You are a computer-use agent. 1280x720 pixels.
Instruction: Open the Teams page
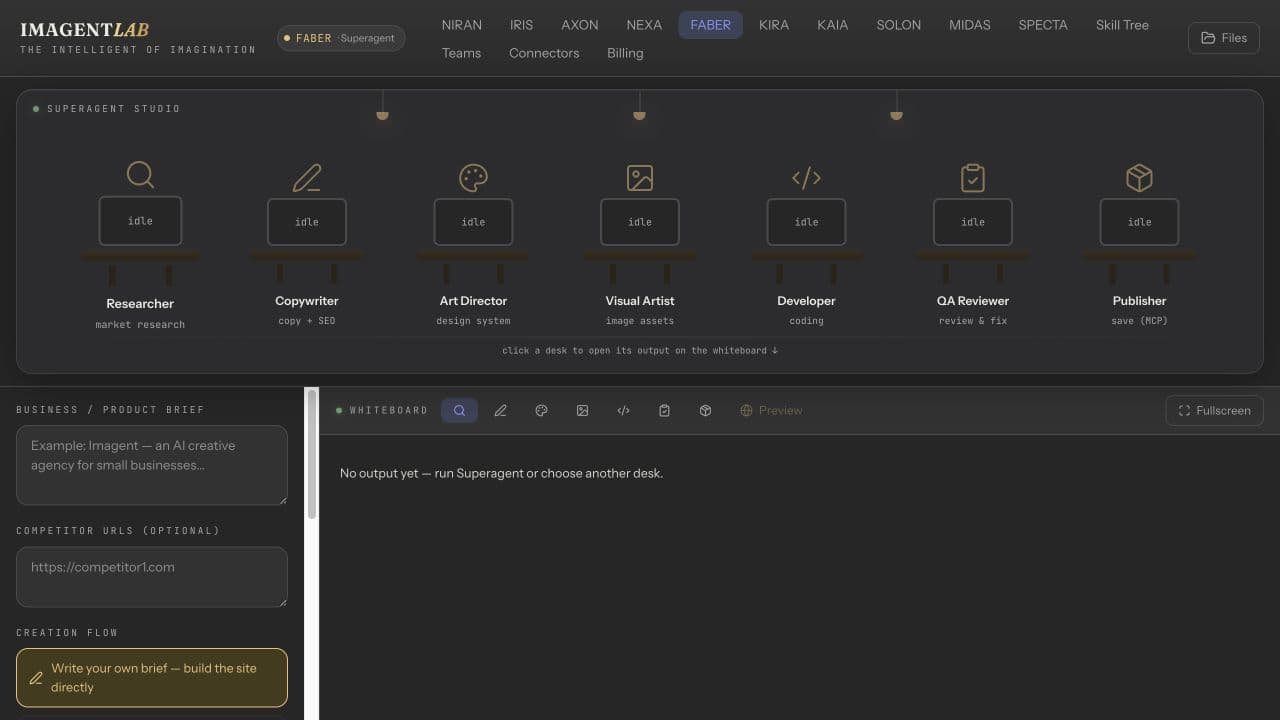(461, 53)
